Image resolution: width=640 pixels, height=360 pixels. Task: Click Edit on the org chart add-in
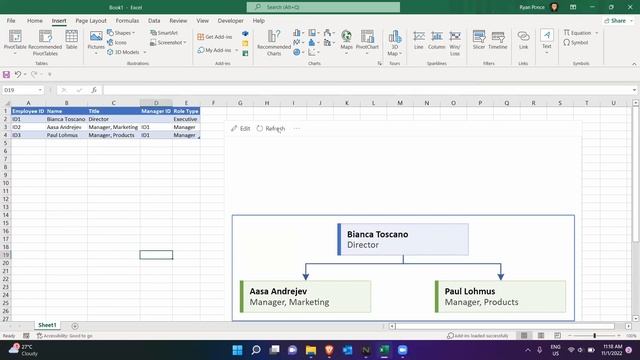pyautogui.click(x=240, y=129)
